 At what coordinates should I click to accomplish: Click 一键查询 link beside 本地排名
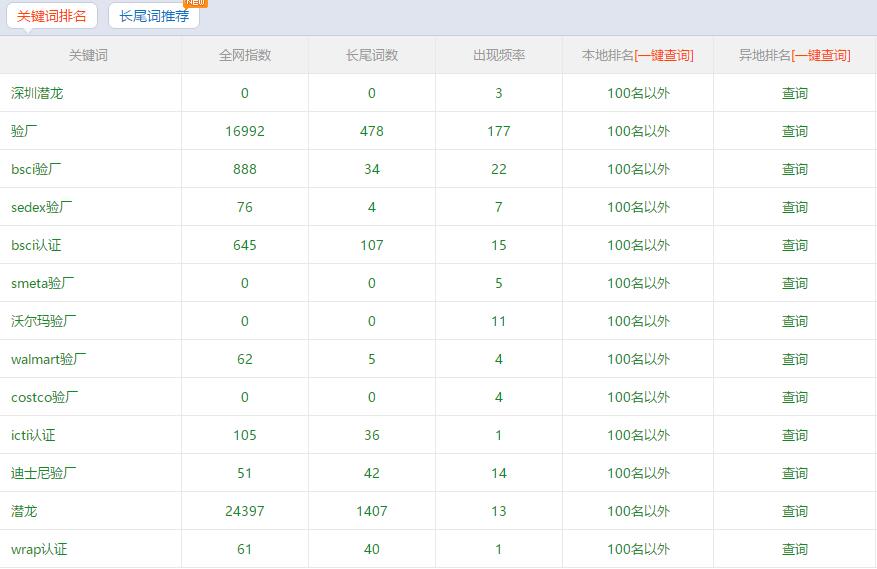(664, 56)
